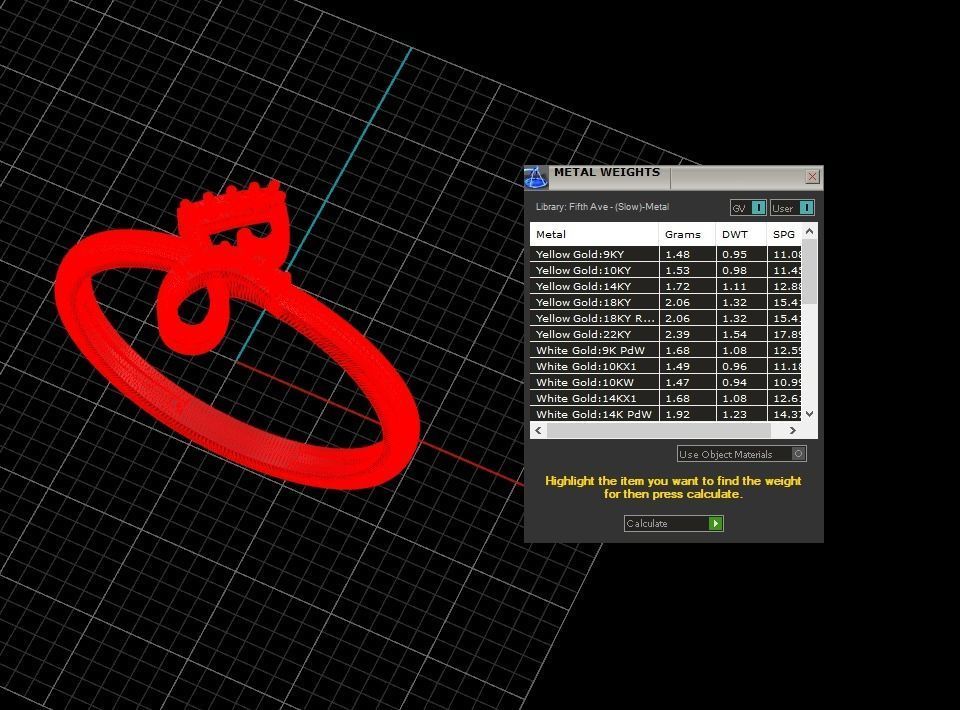
Task: Select the Yellow Gold:10KY row
Action: 666,270
